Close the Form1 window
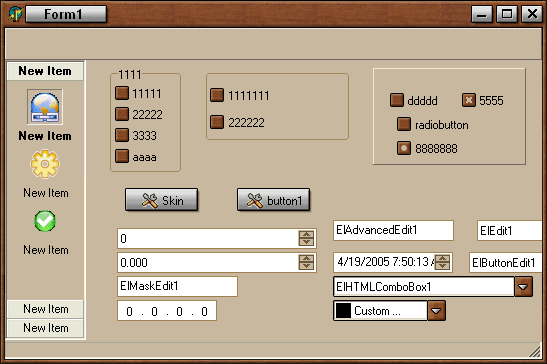This screenshot has width=547, height=364. pos(532,14)
